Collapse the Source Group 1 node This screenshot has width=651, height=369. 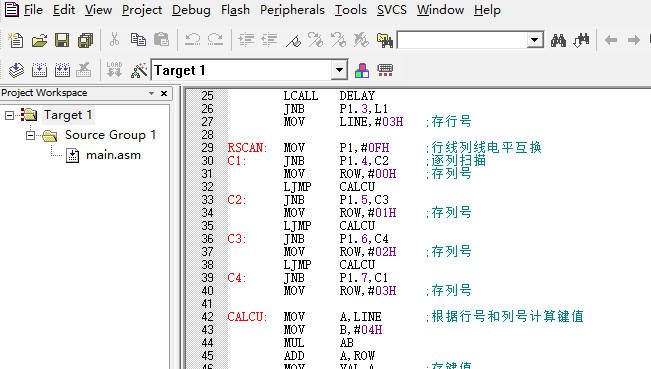point(30,135)
